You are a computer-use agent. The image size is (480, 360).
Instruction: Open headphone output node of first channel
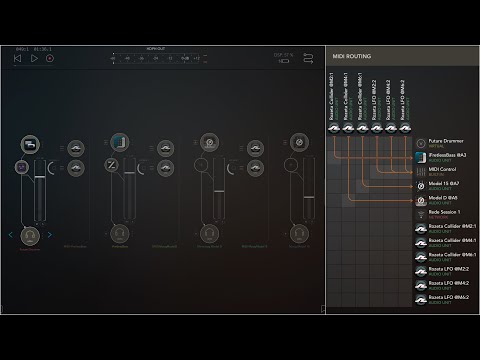click(30, 235)
